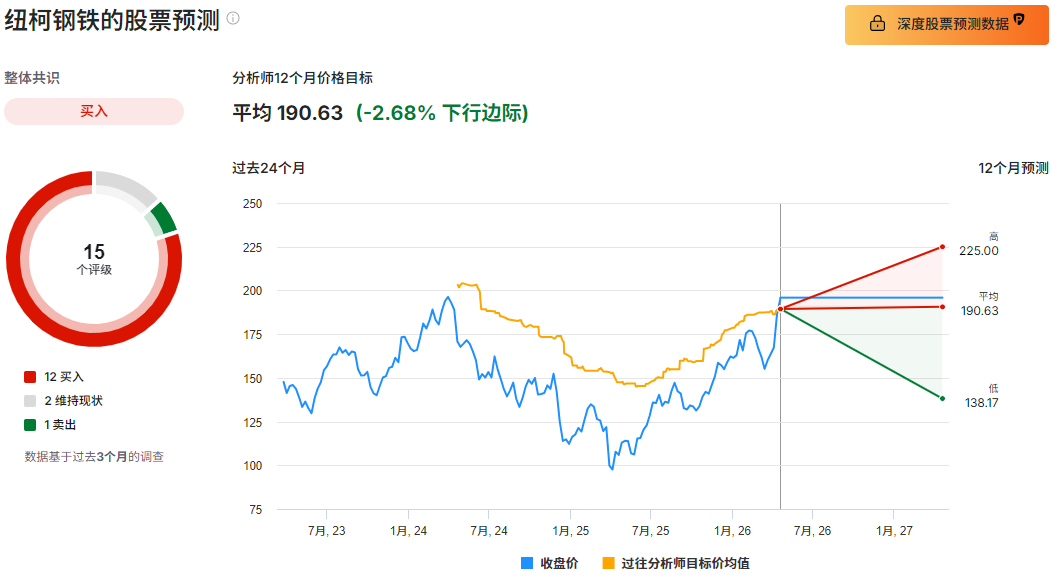The image size is (1052, 575).
Task: Click the 1 卖出 legend label
Action: tap(60, 425)
